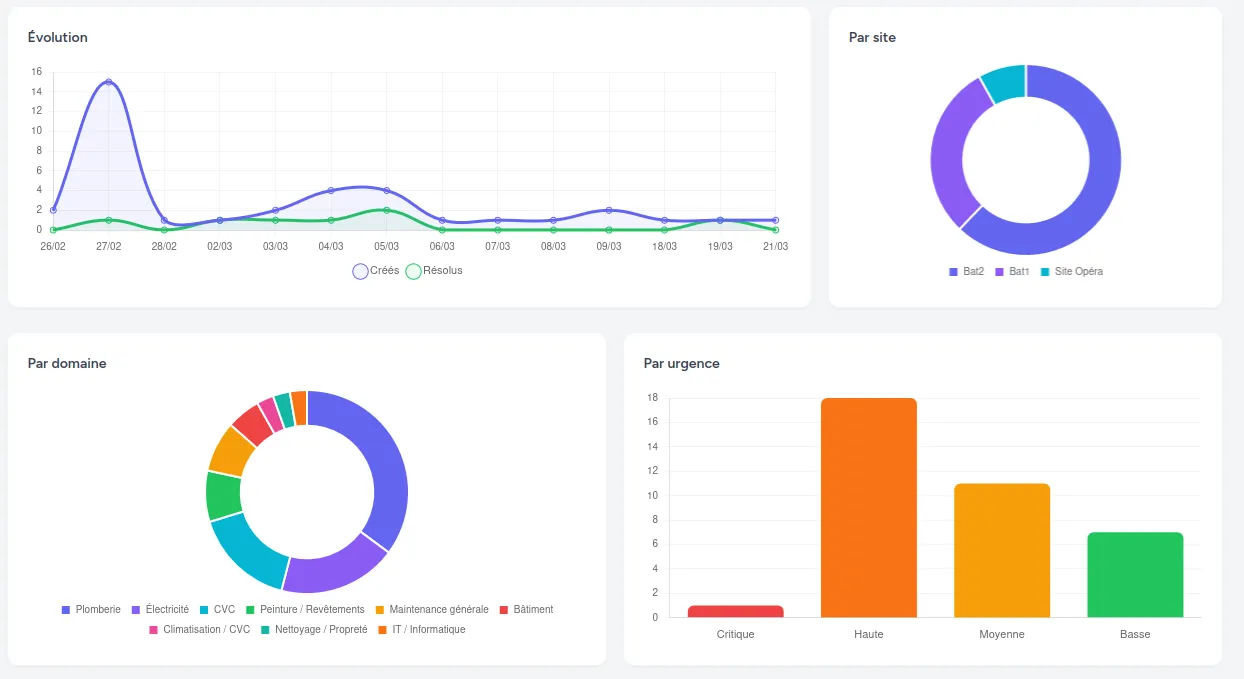Click the Évolution panel title
This screenshot has height=679, width=1244.
click(x=57, y=37)
